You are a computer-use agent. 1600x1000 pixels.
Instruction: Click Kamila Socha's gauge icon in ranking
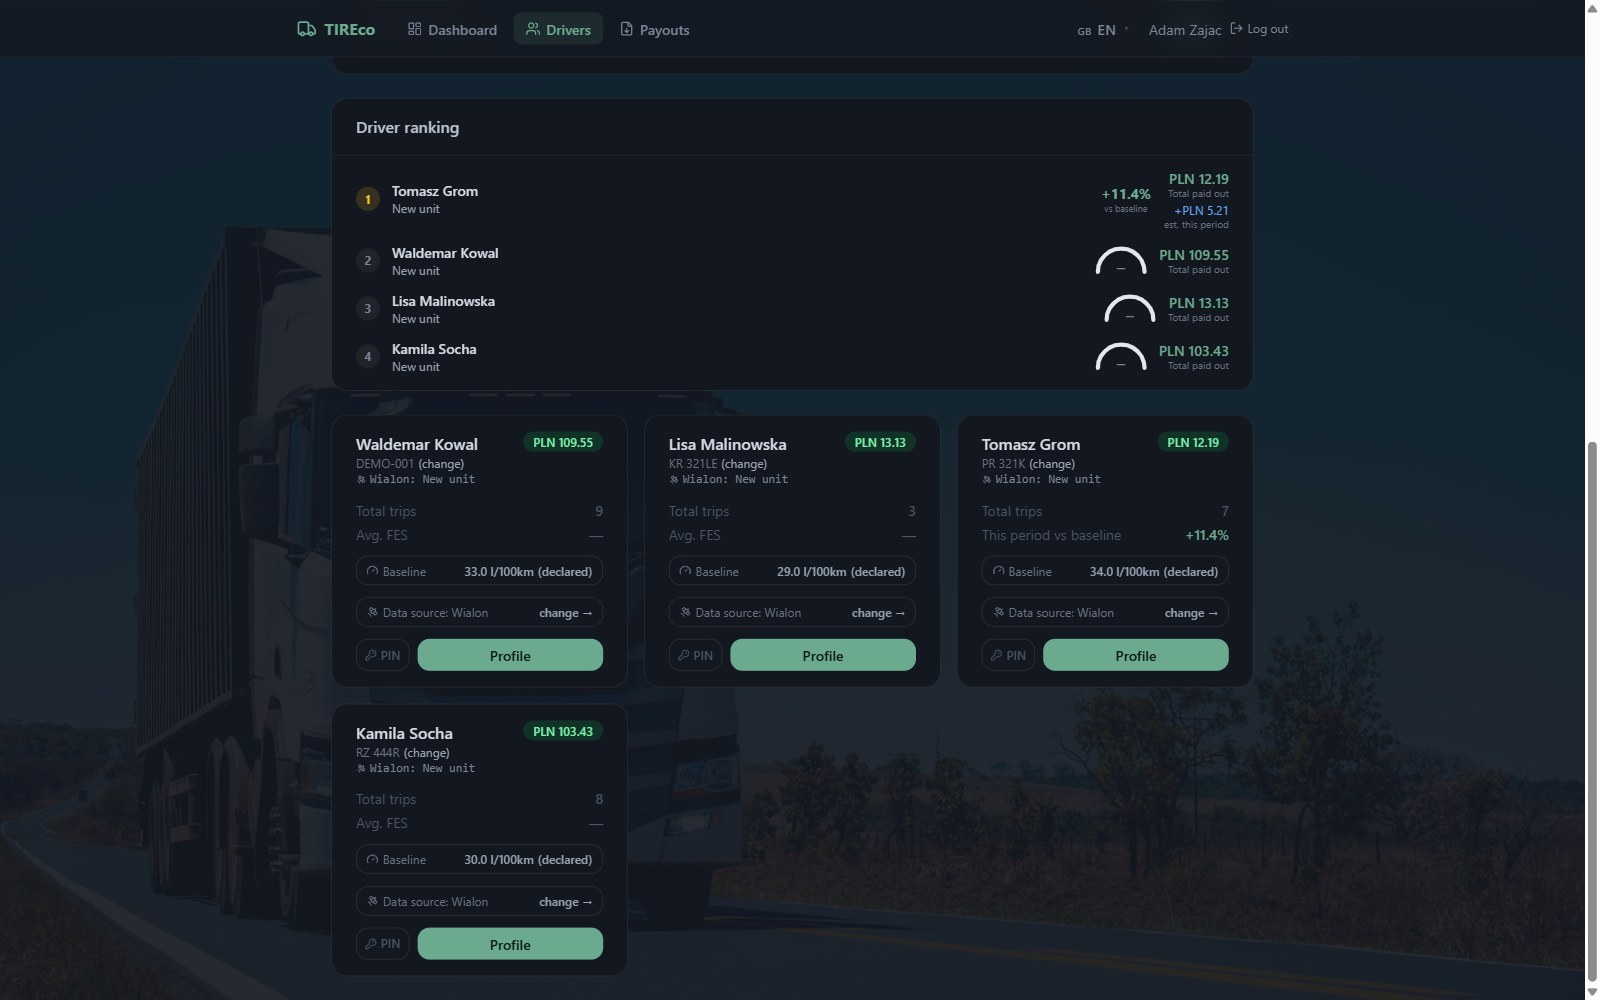click(1121, 357)
